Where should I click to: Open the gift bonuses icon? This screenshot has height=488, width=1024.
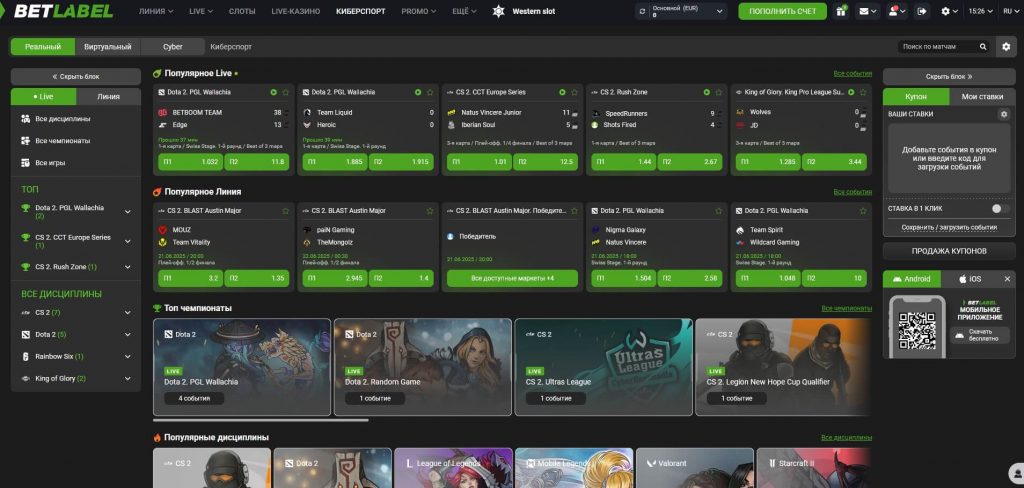pos(841,11)
